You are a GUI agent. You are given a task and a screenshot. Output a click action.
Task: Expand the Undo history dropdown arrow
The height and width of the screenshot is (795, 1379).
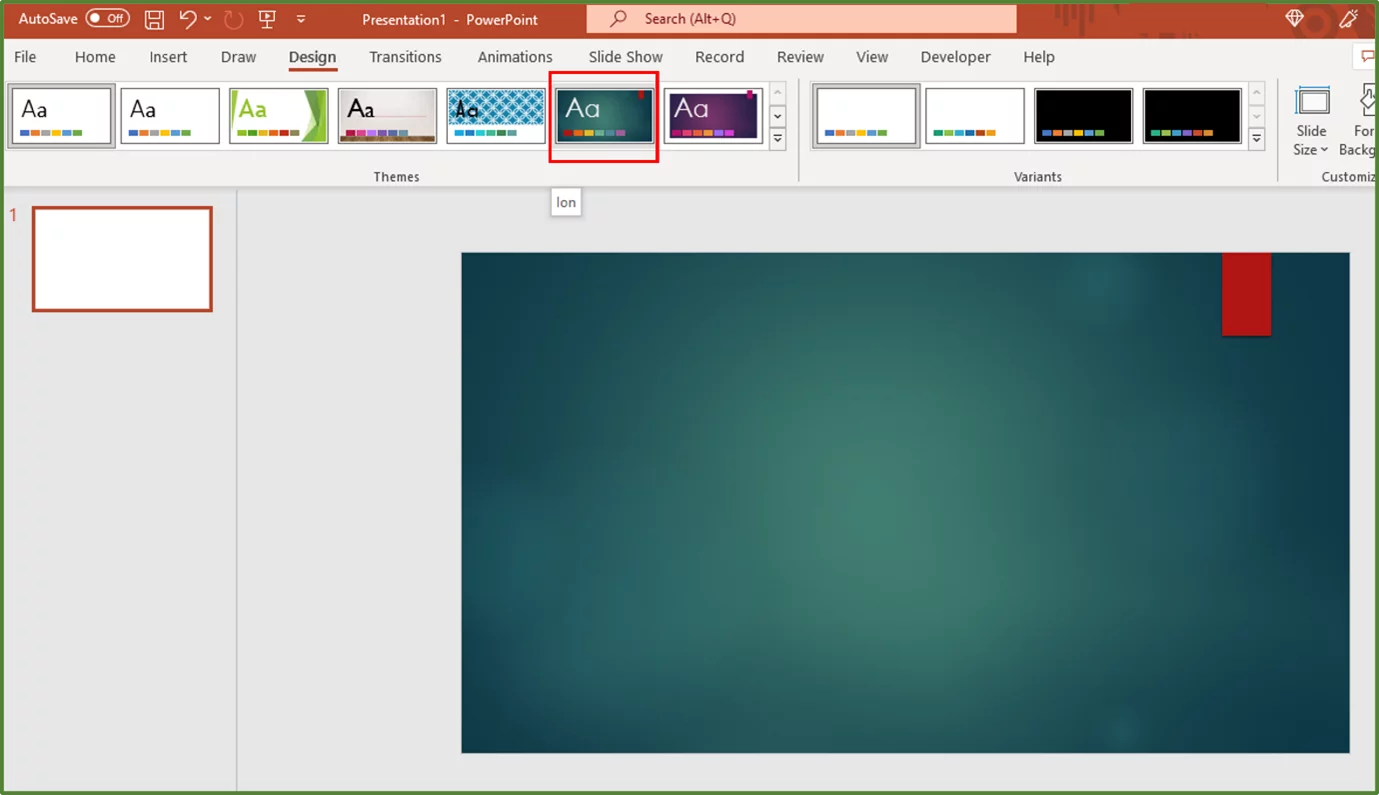point(208,19)
